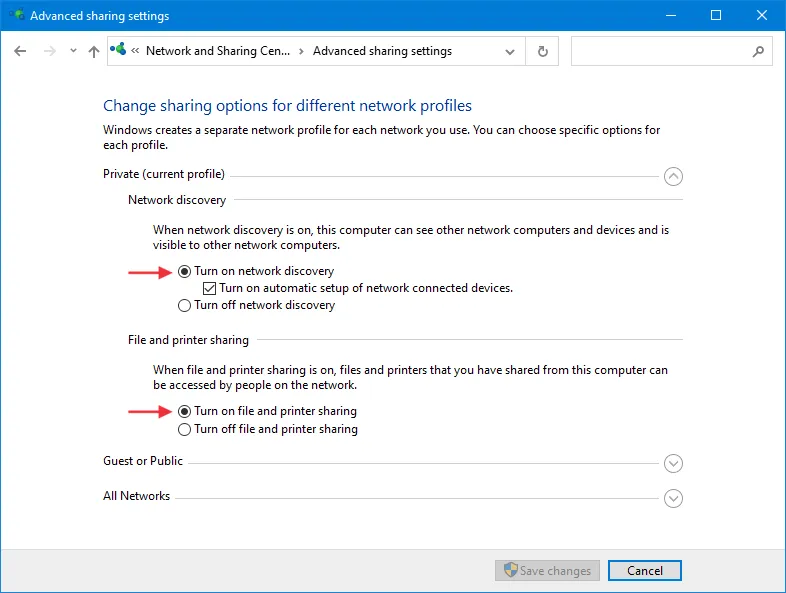Click the window title bar app icon

pyautogui.click(x=16, y=16)
